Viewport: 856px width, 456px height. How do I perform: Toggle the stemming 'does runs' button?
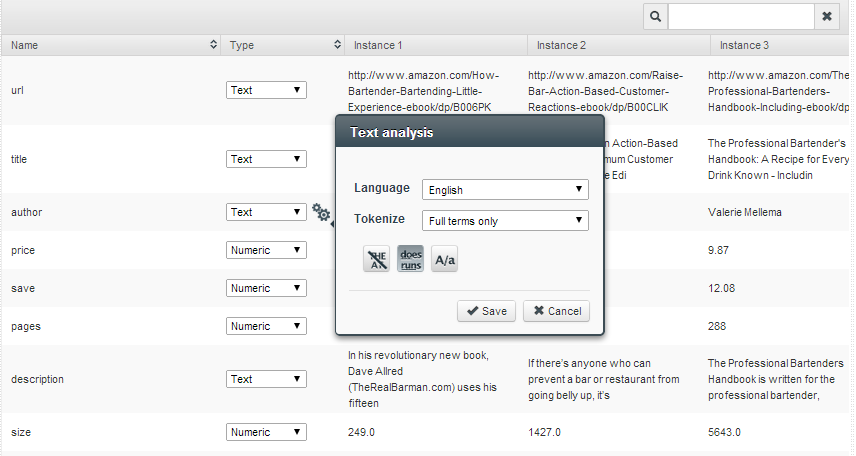[411, 259]
